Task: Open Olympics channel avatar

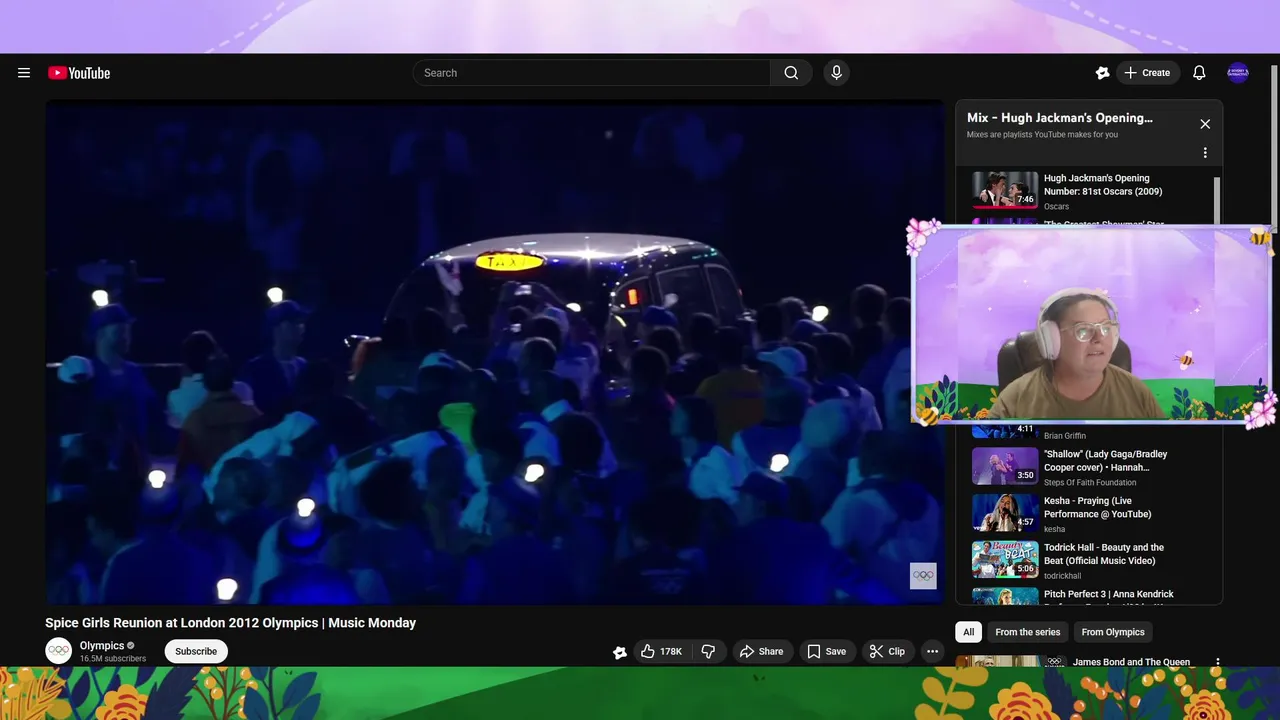Action: [x=59, y=651]
